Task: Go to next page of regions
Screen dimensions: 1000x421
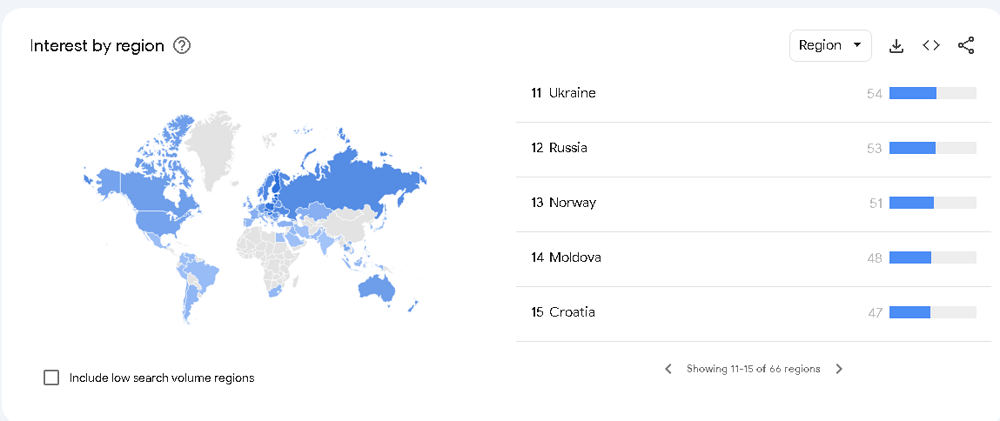Action: point(839,369)
